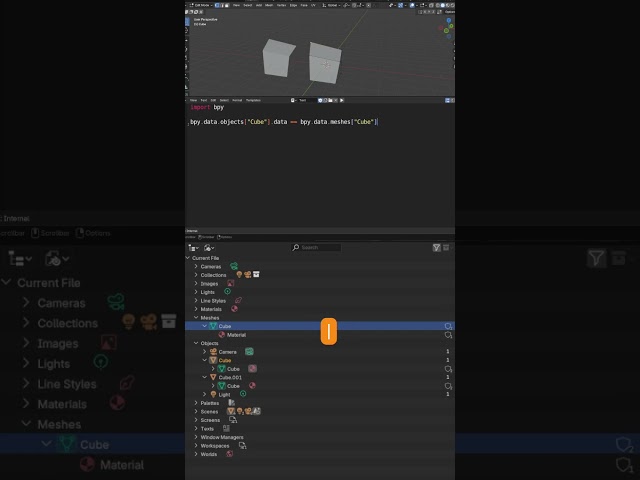Enable face select mode in viewport header
This screenshot has height=480, width=640.
click(x=227, y=5)
